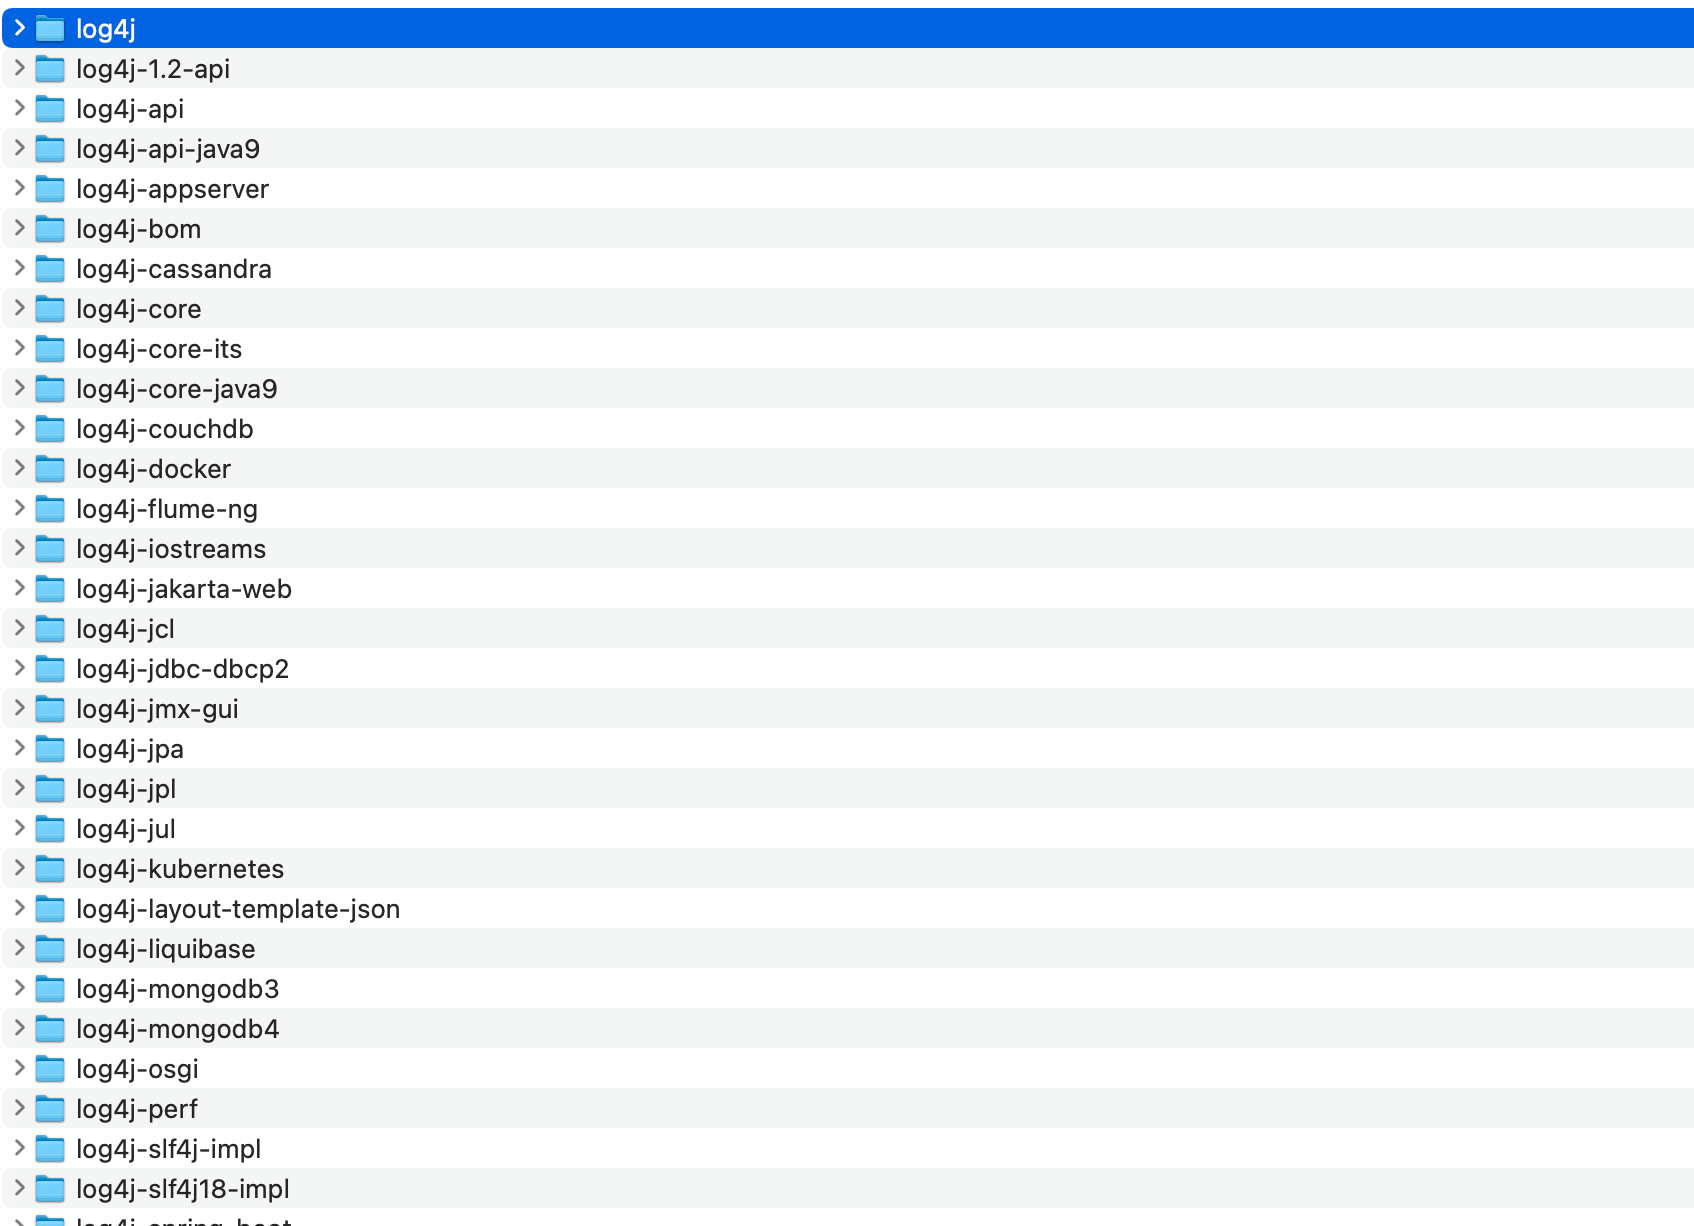Click the log4j-perf folder icon

pos(50,1109)
